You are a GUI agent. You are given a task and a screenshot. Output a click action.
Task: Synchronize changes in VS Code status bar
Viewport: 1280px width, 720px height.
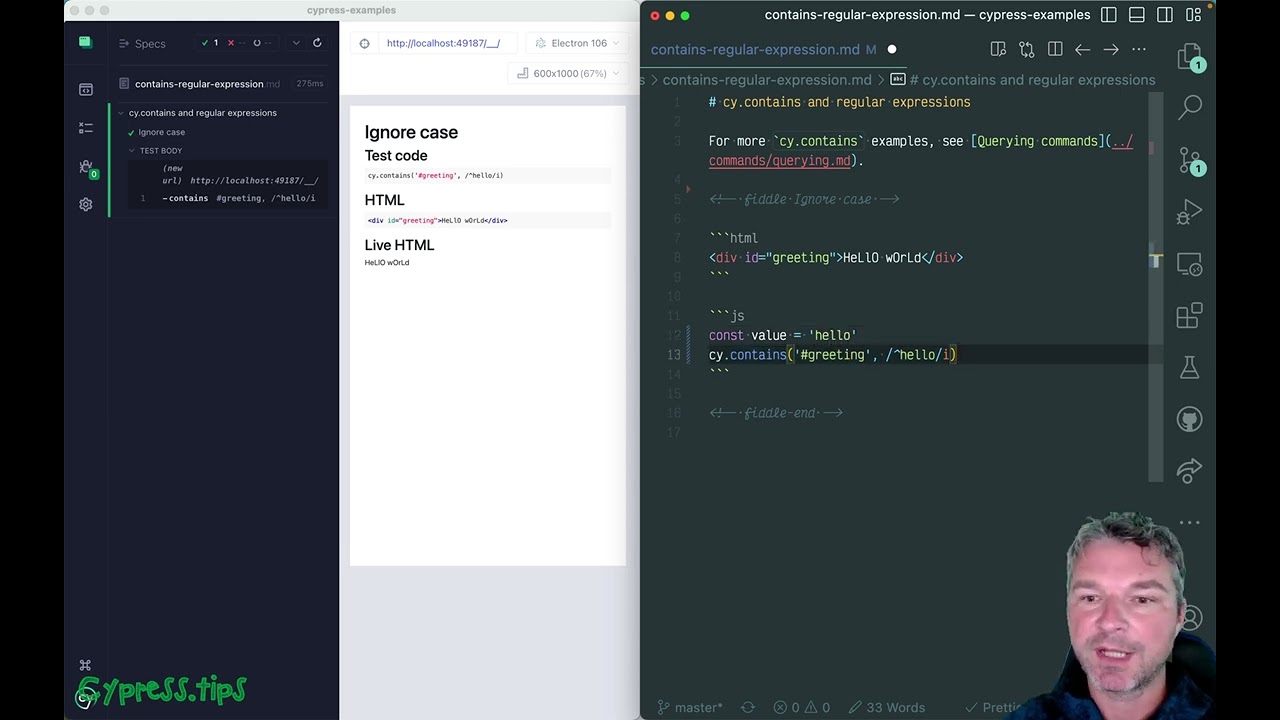click(x=747, y=707)
